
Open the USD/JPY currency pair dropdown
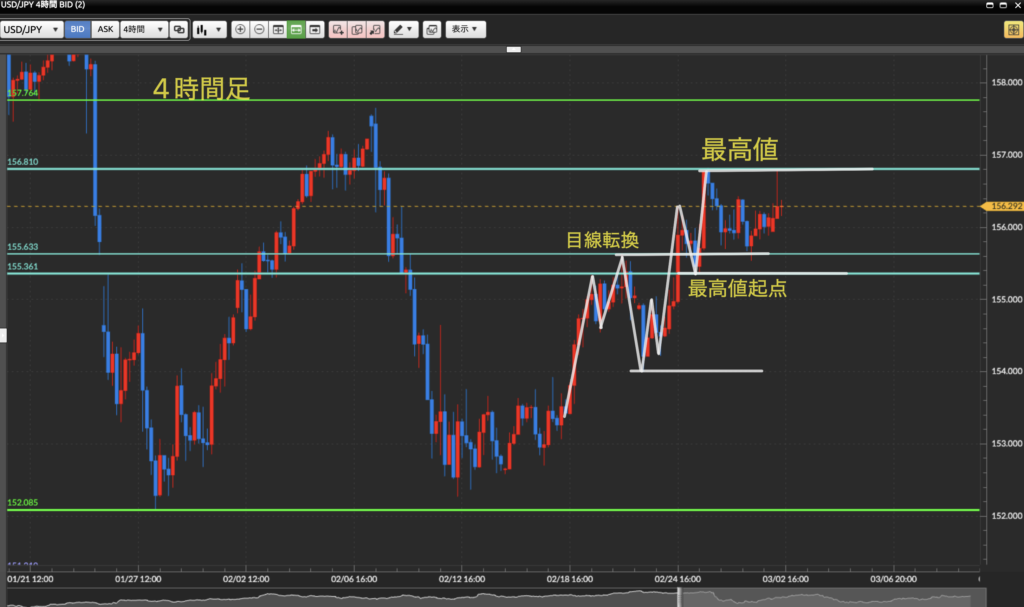click(x=32, y=30)
